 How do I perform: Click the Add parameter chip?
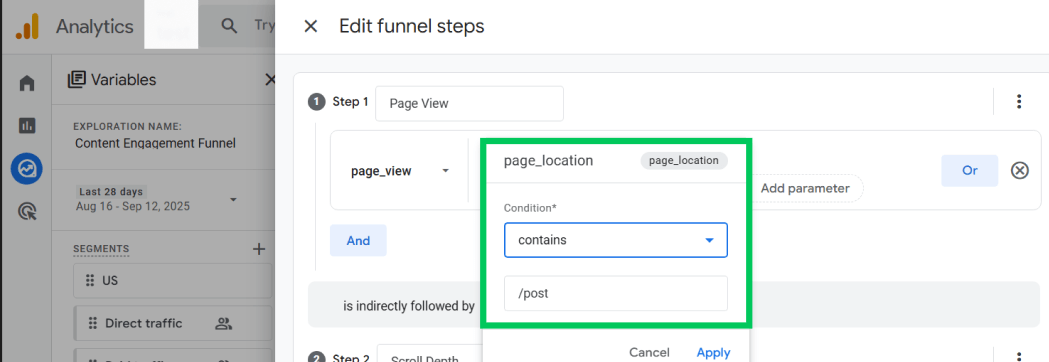click(x=805, y=189)
